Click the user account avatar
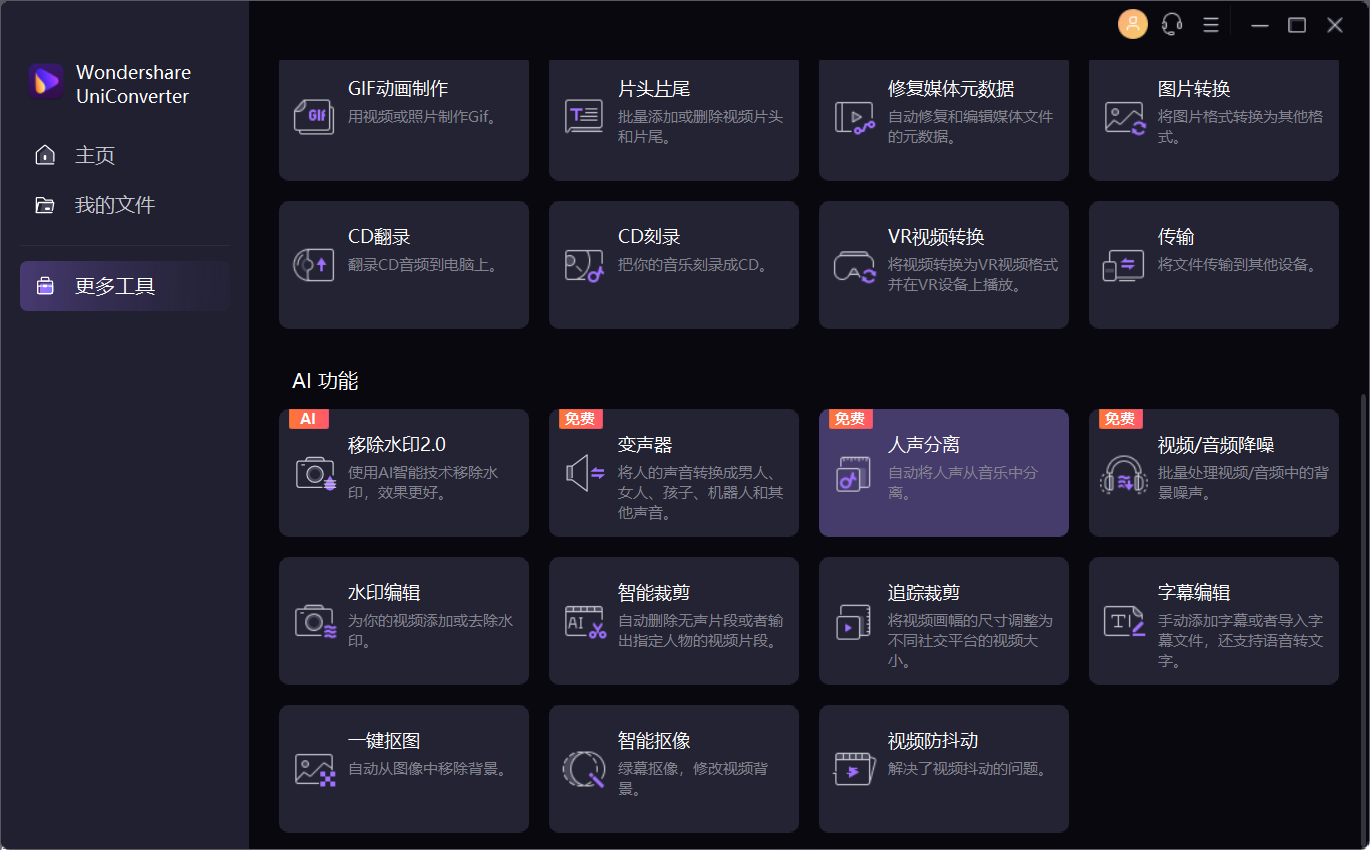 pyautogui.click(x=1132, y=24)
